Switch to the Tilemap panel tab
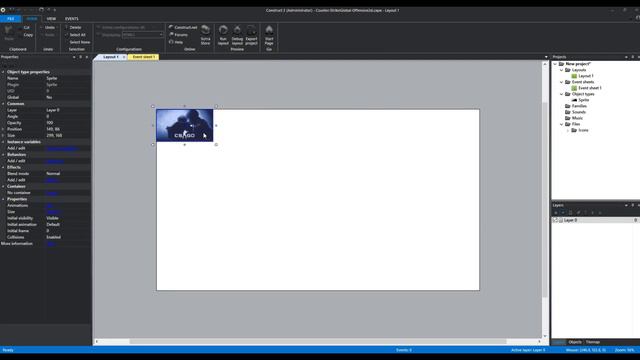The height and width of the screenshot is (360, 640). (593, 342)
